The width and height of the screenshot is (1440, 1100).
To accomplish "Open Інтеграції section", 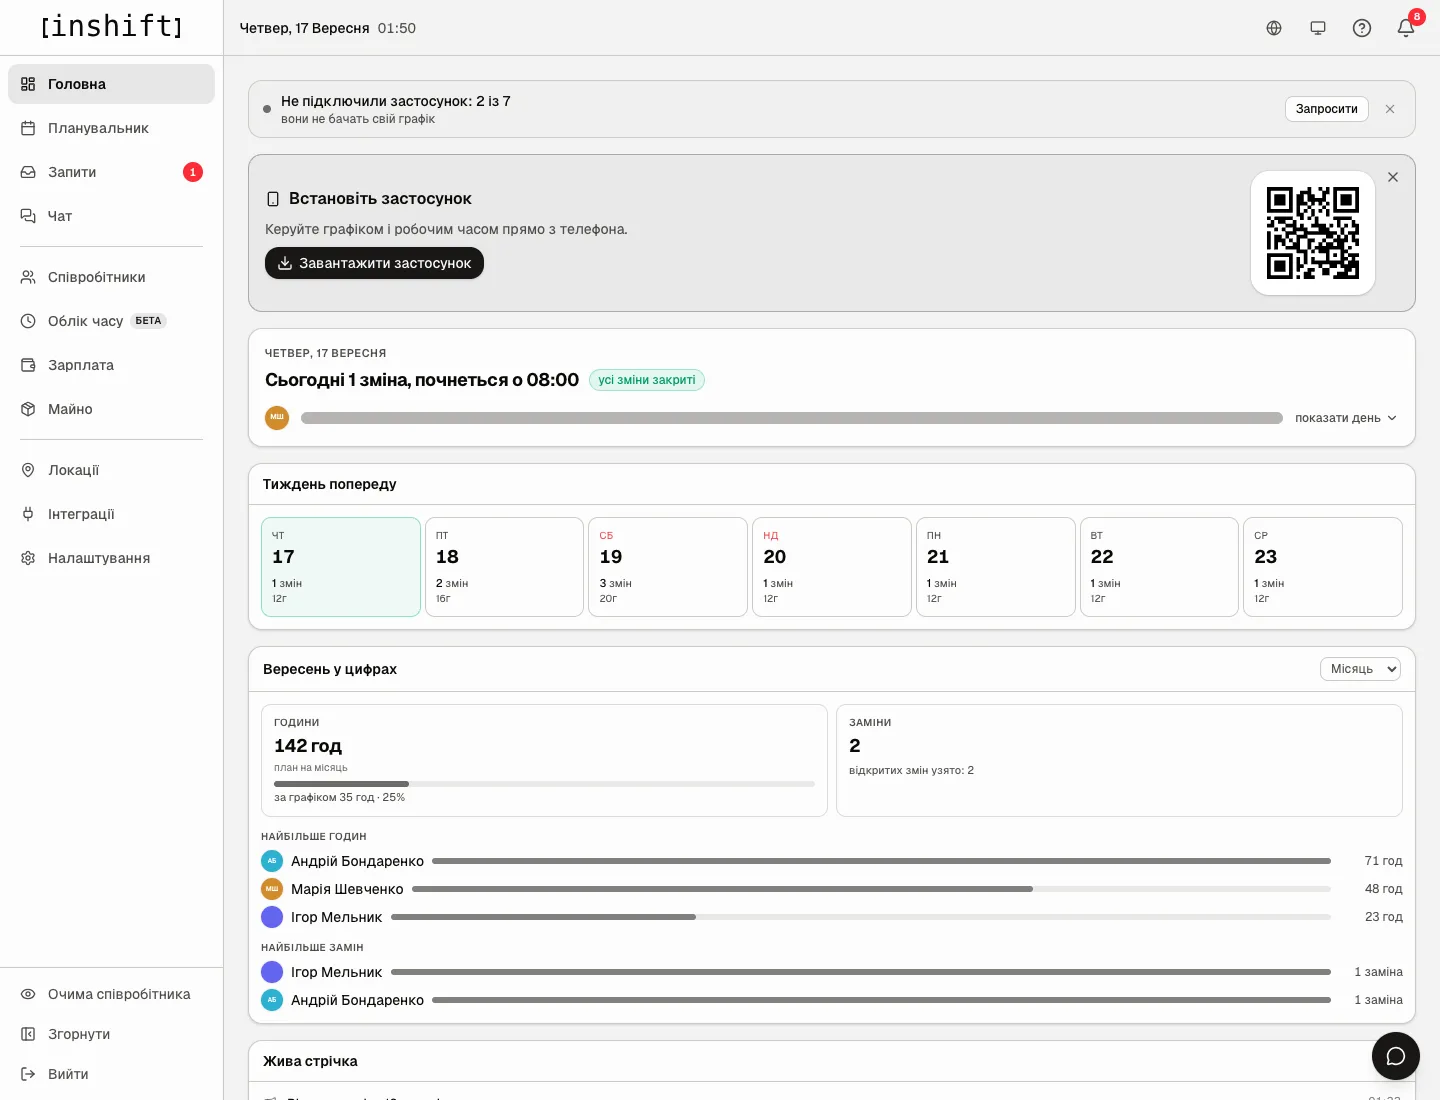I will click(x=111, y=514).
